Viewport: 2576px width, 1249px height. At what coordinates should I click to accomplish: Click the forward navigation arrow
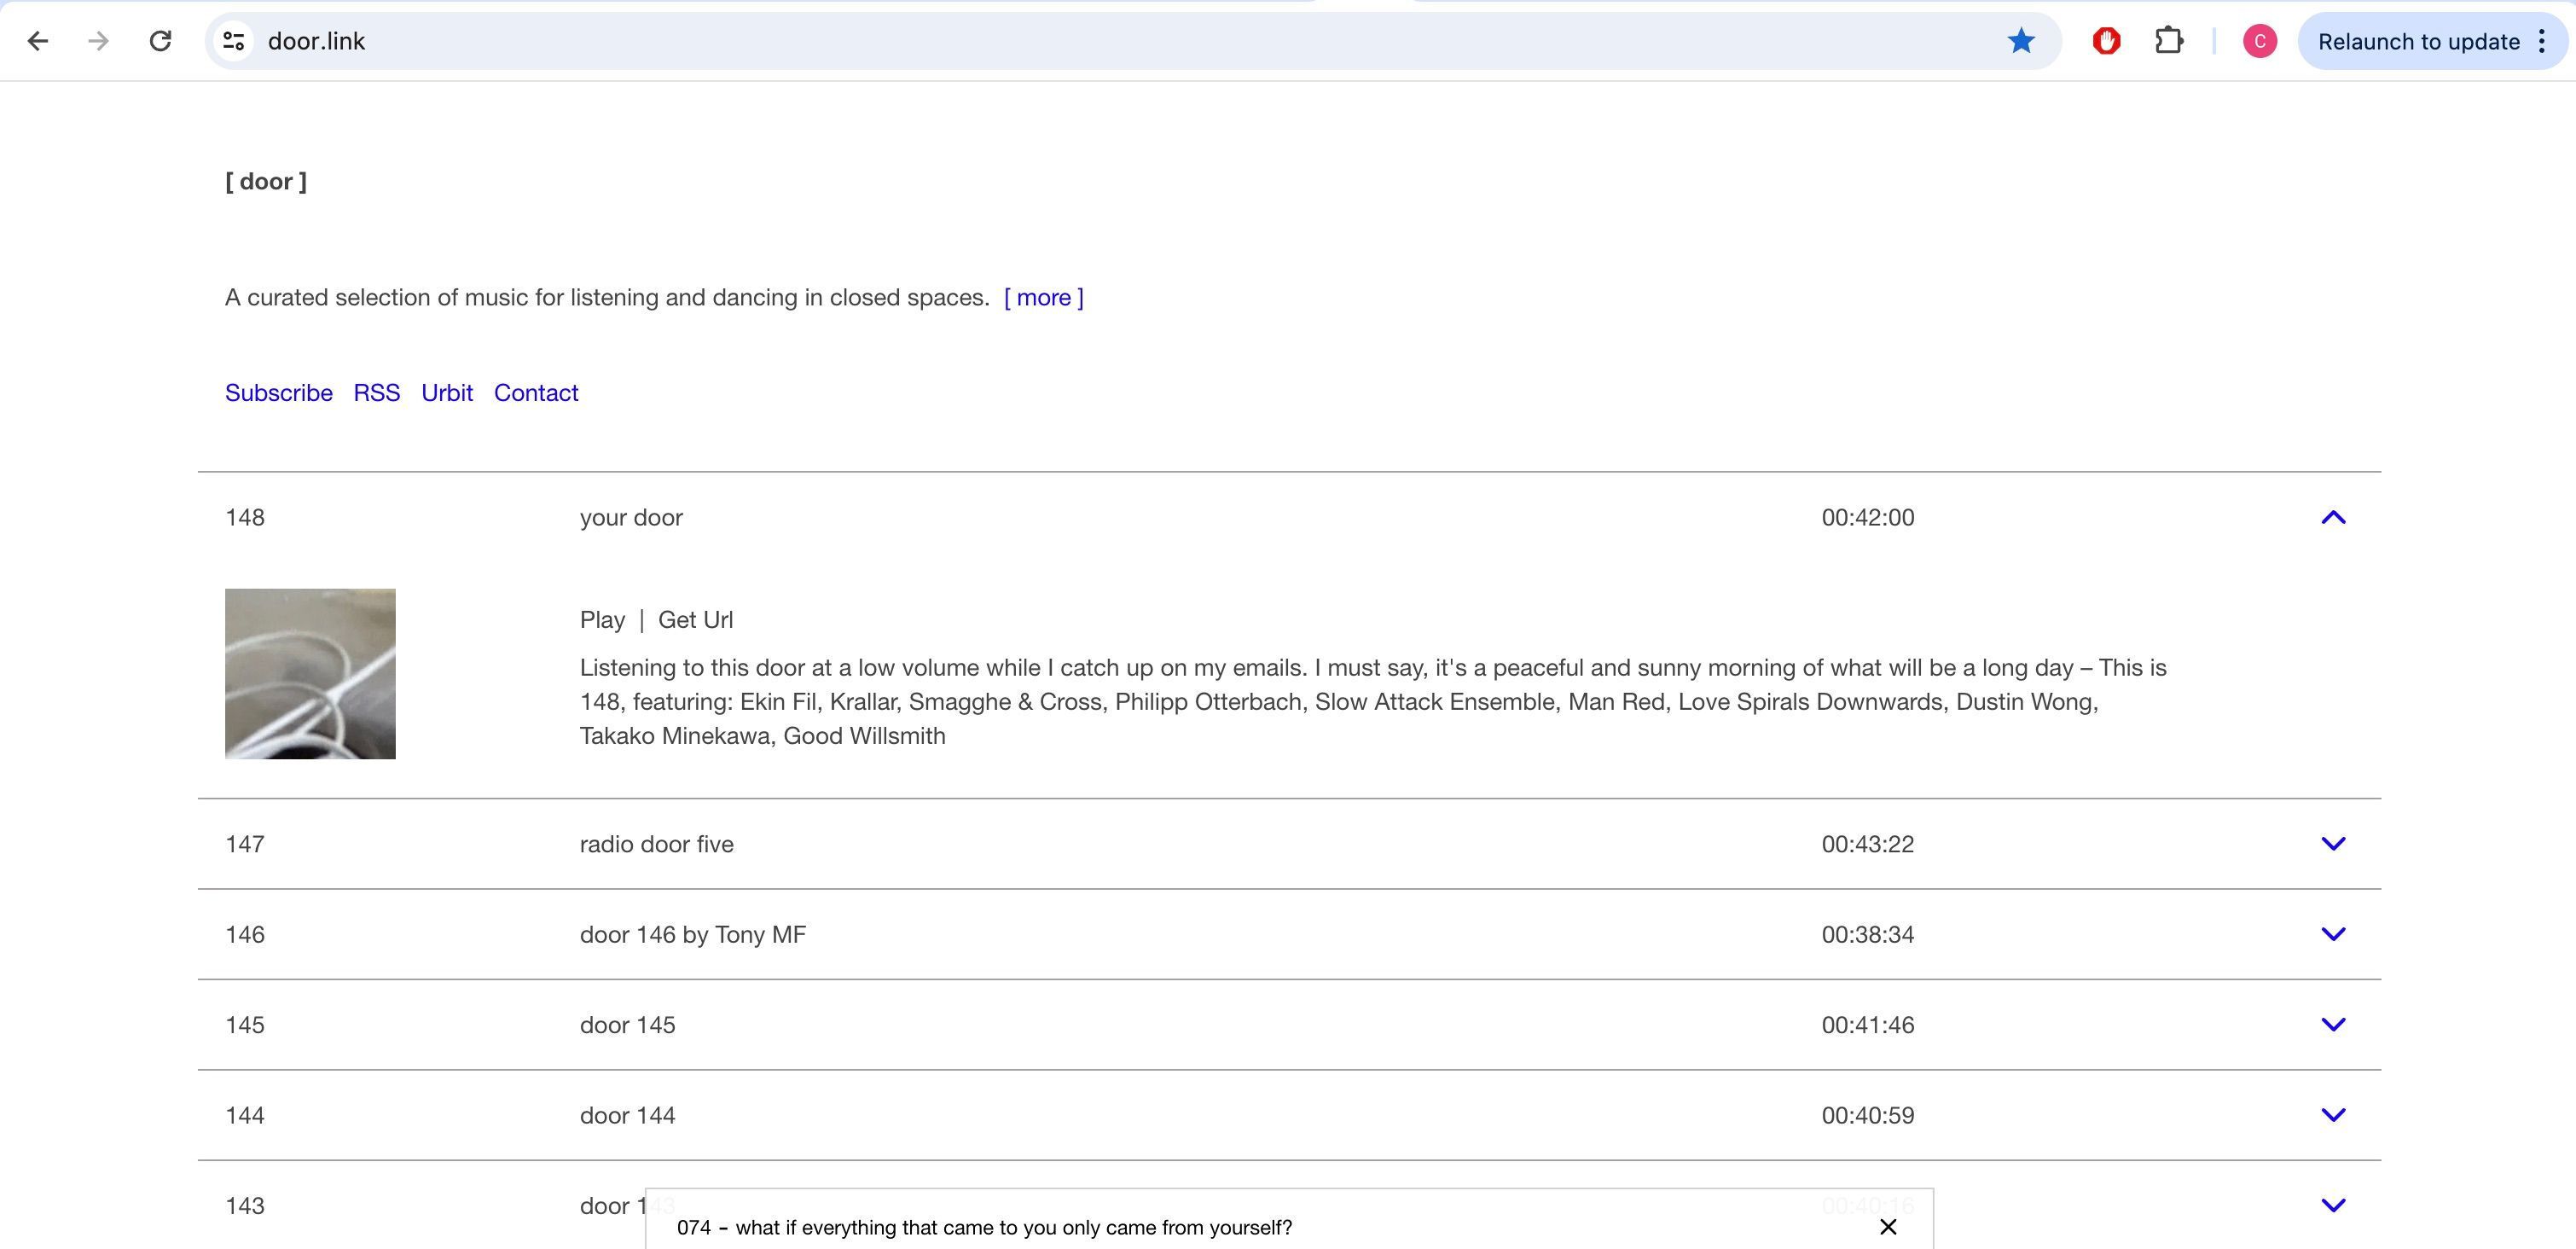(x=98, y=41)
